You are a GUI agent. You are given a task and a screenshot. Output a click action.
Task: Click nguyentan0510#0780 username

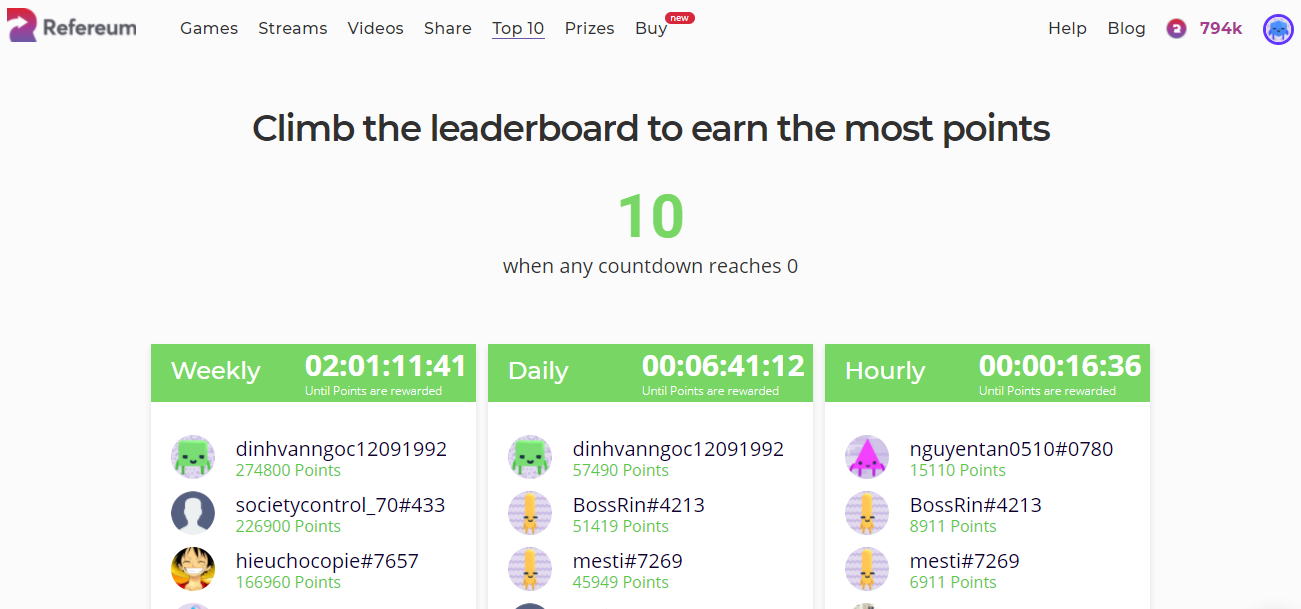[1011, 449]
